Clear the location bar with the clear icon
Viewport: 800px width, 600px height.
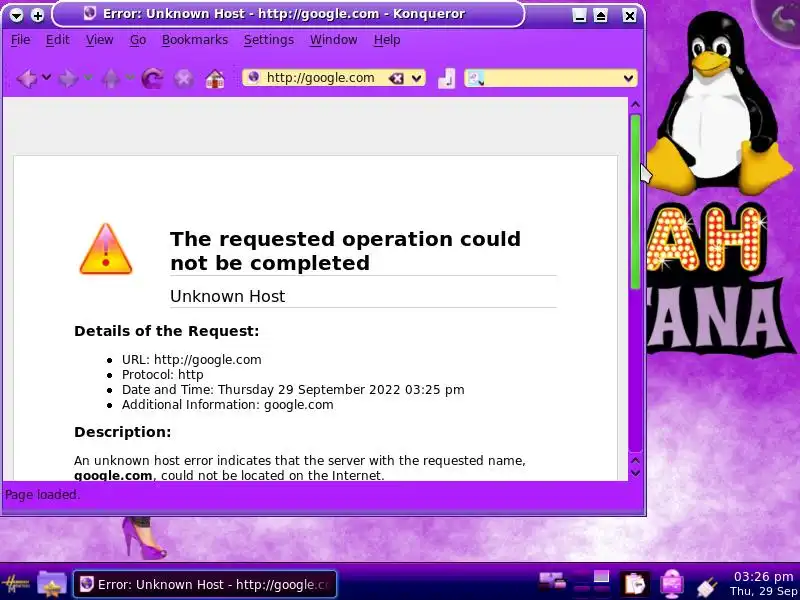[396, 78]
